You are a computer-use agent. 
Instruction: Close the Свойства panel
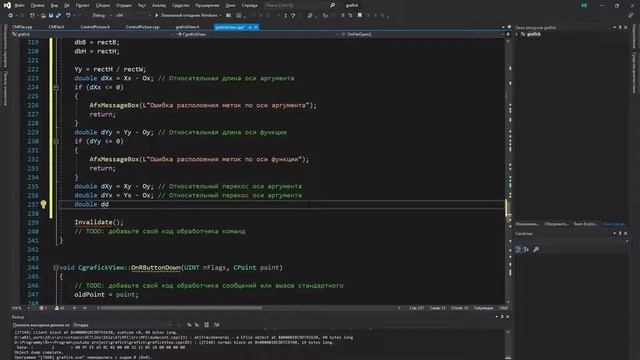[626, 234]
